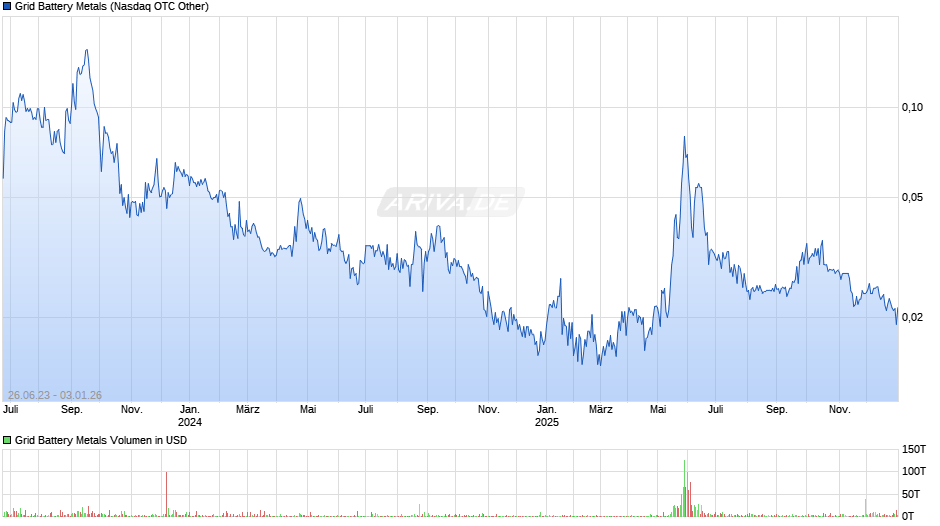This screenshot has height=526, width=940.
Task: Click the title 'Grid Battery Metals (Nasdaq OTC Other)'
Action: [x=112, y=7]
